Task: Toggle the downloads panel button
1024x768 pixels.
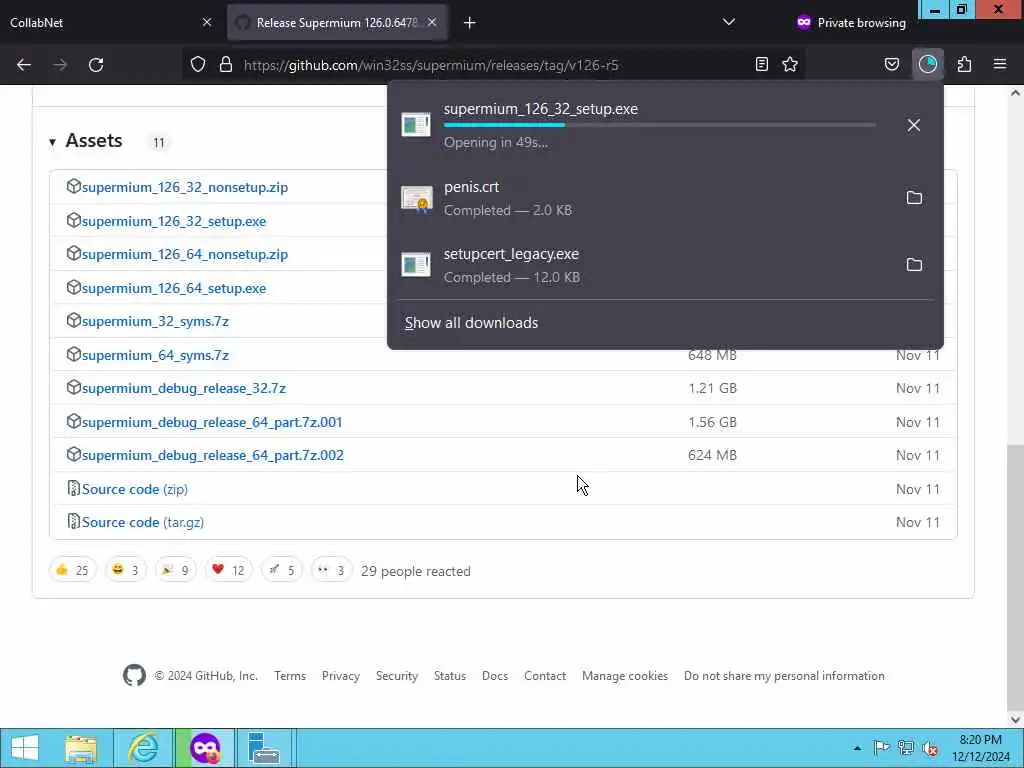Action: click(x=928, y=64)
